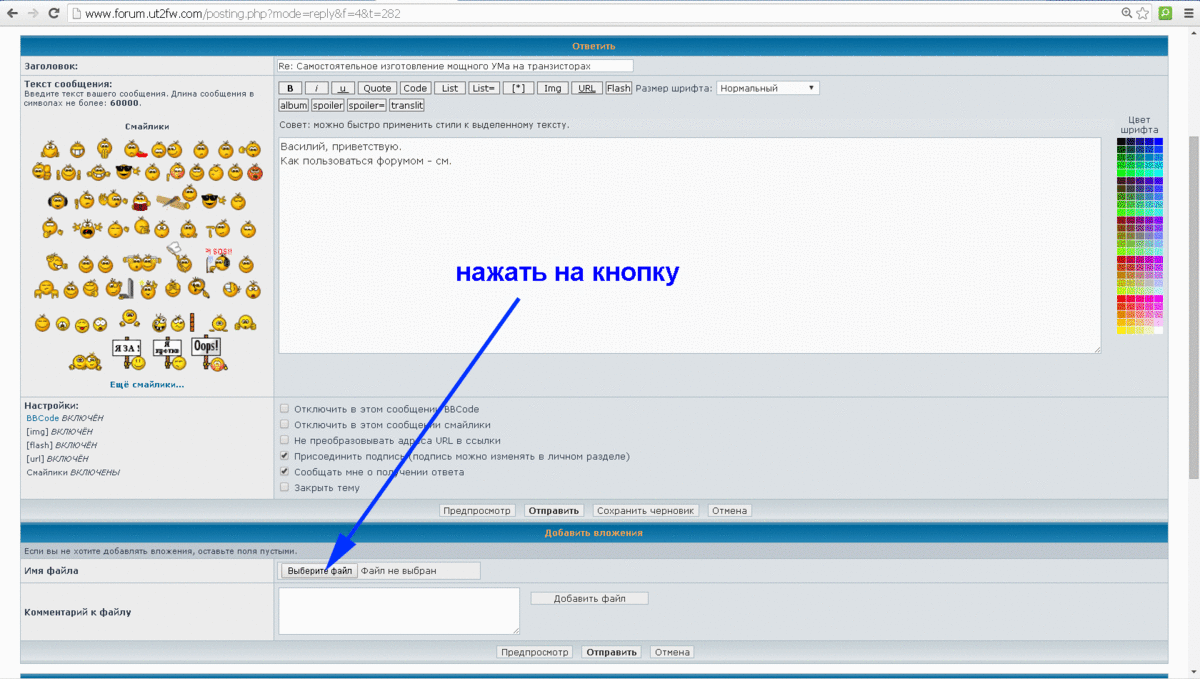Uncheck 'Сообщать мне о получении ответа'
The height and width of the screenshot is (679, 1200).
pyautogui.click(x=285, y=472)
